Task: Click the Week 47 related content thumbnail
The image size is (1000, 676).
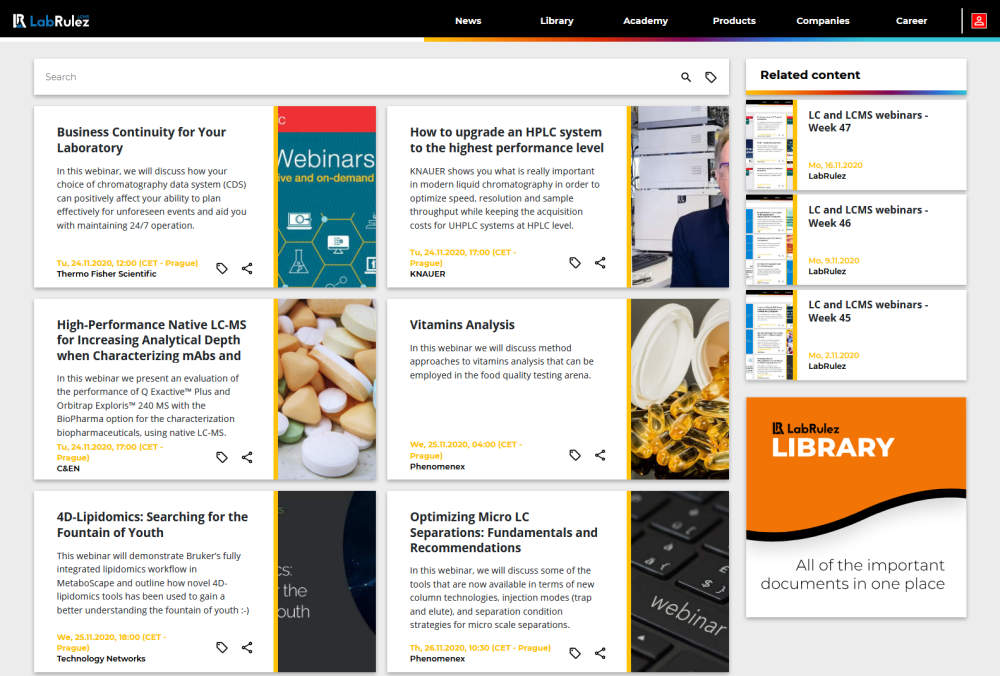Action: (770, 145)
